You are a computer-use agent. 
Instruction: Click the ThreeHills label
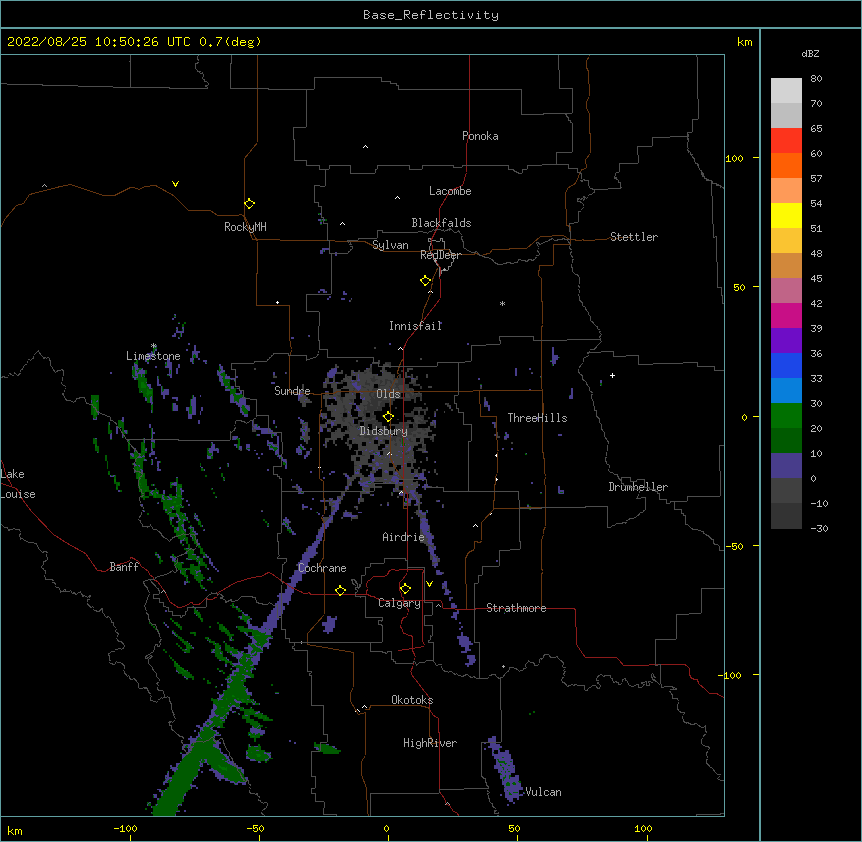(537, 418)
